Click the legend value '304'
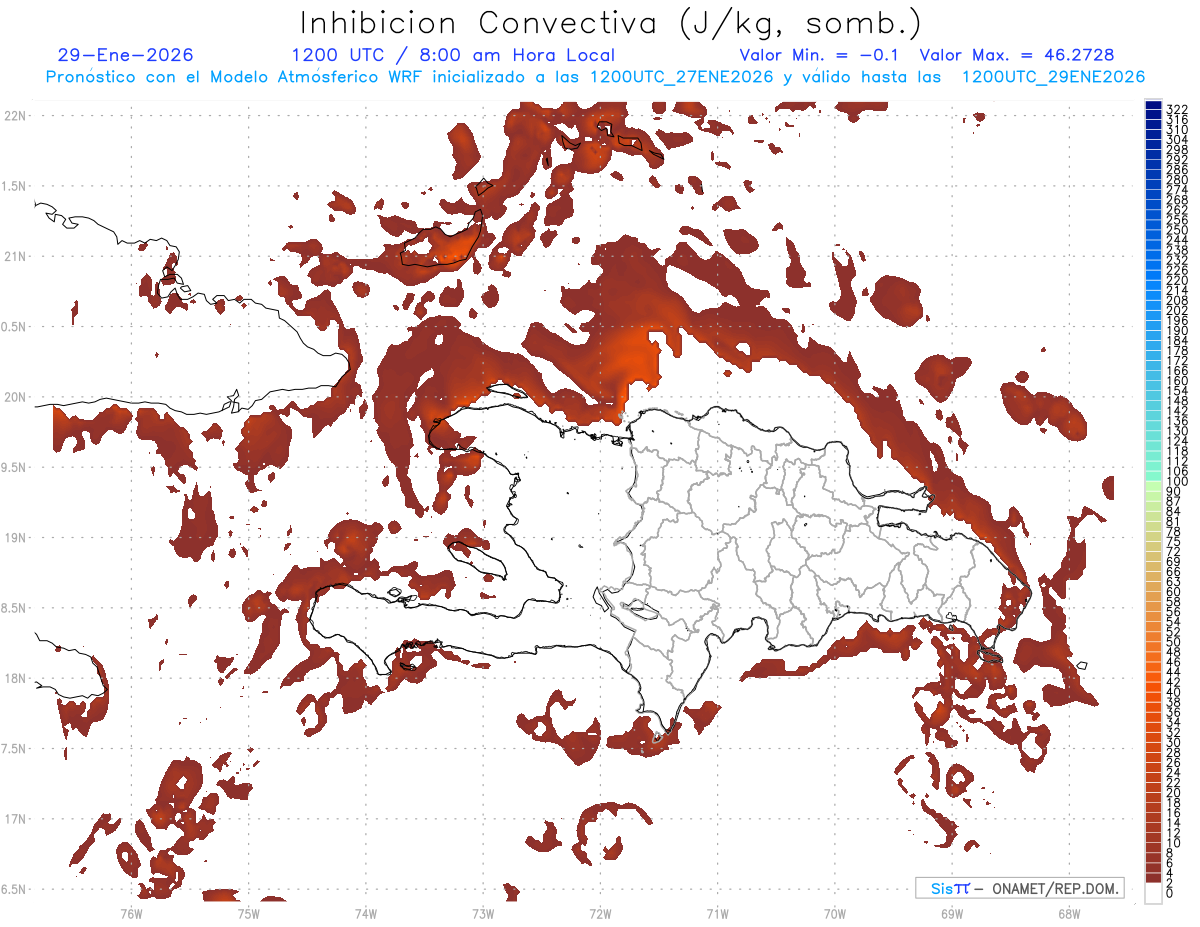This screenshot has height=927, width=1200. (1177, 140)
